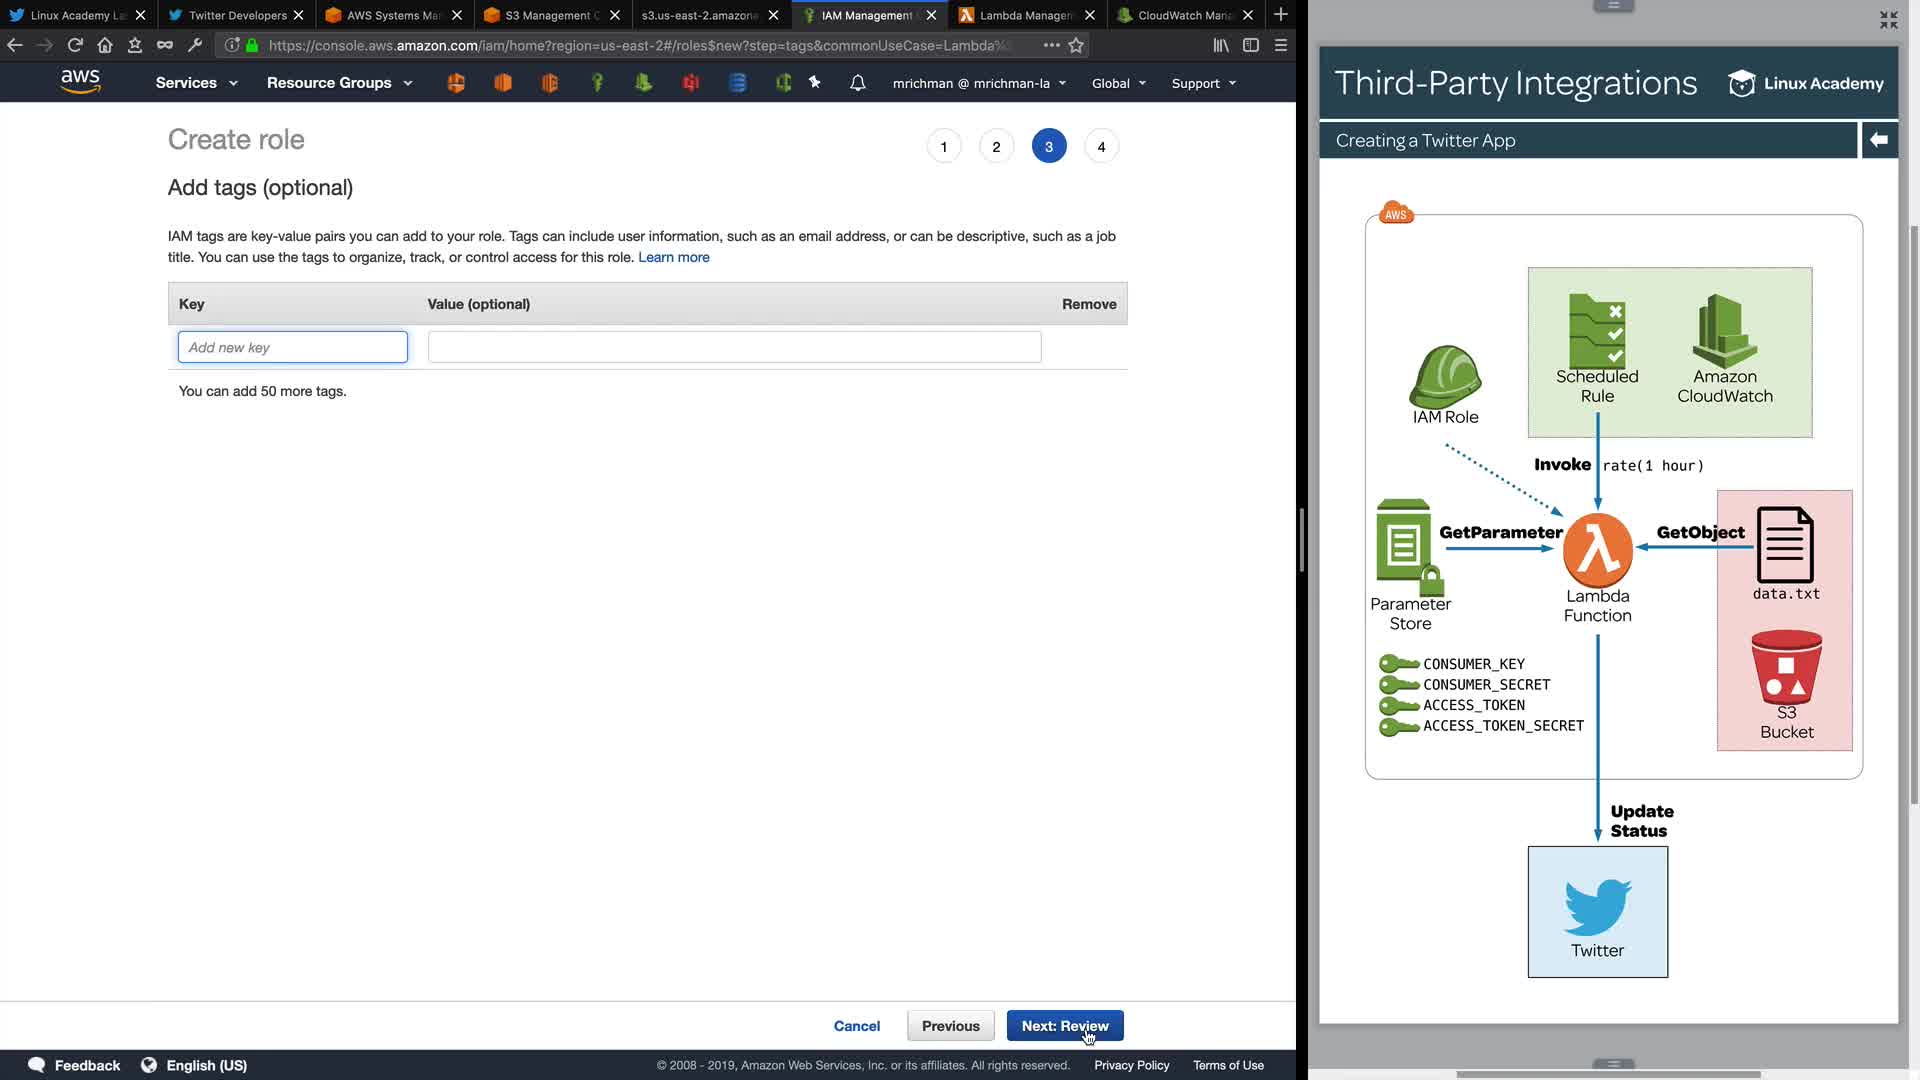Bookmark page with star icon
Screen dimensions: 1920x1080
coord(1076,45)
